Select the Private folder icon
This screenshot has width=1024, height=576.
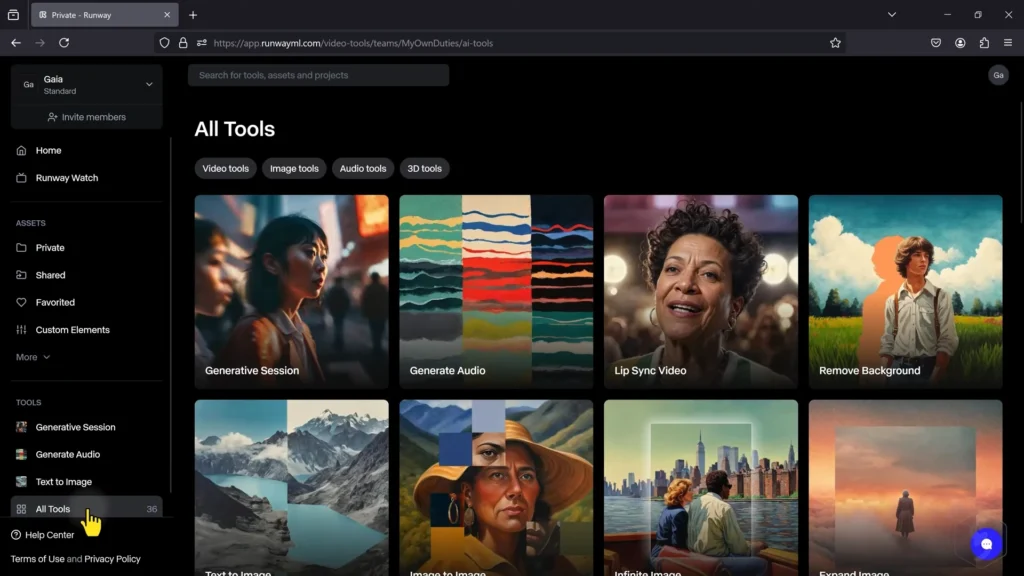click(x=22, y=248)
